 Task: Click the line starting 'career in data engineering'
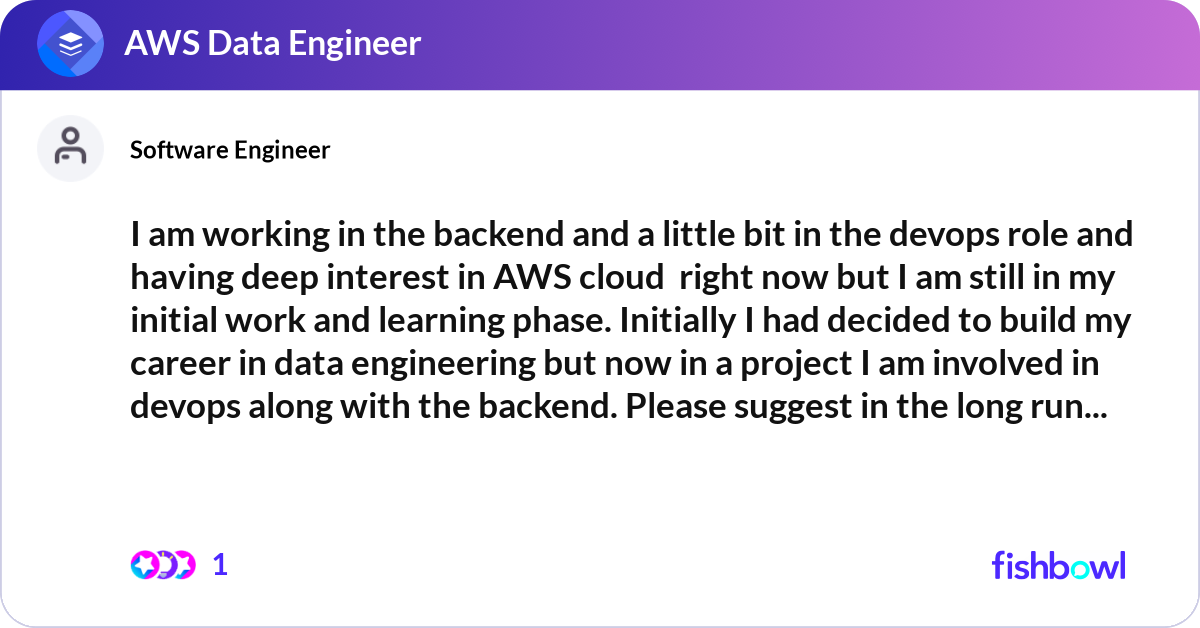point(615,364)
